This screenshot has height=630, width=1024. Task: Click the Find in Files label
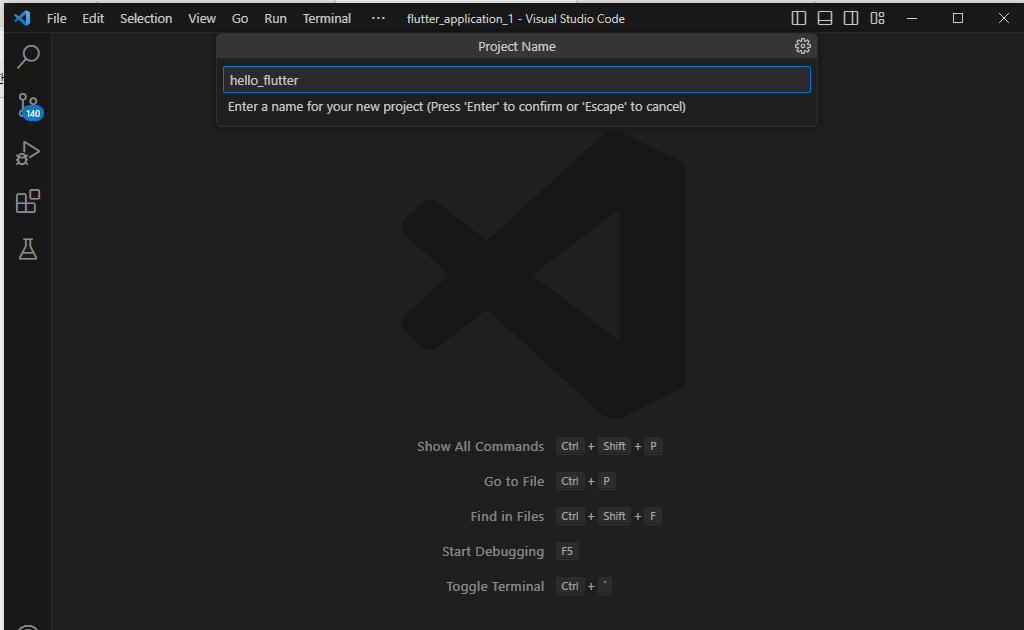pos(507,516)
